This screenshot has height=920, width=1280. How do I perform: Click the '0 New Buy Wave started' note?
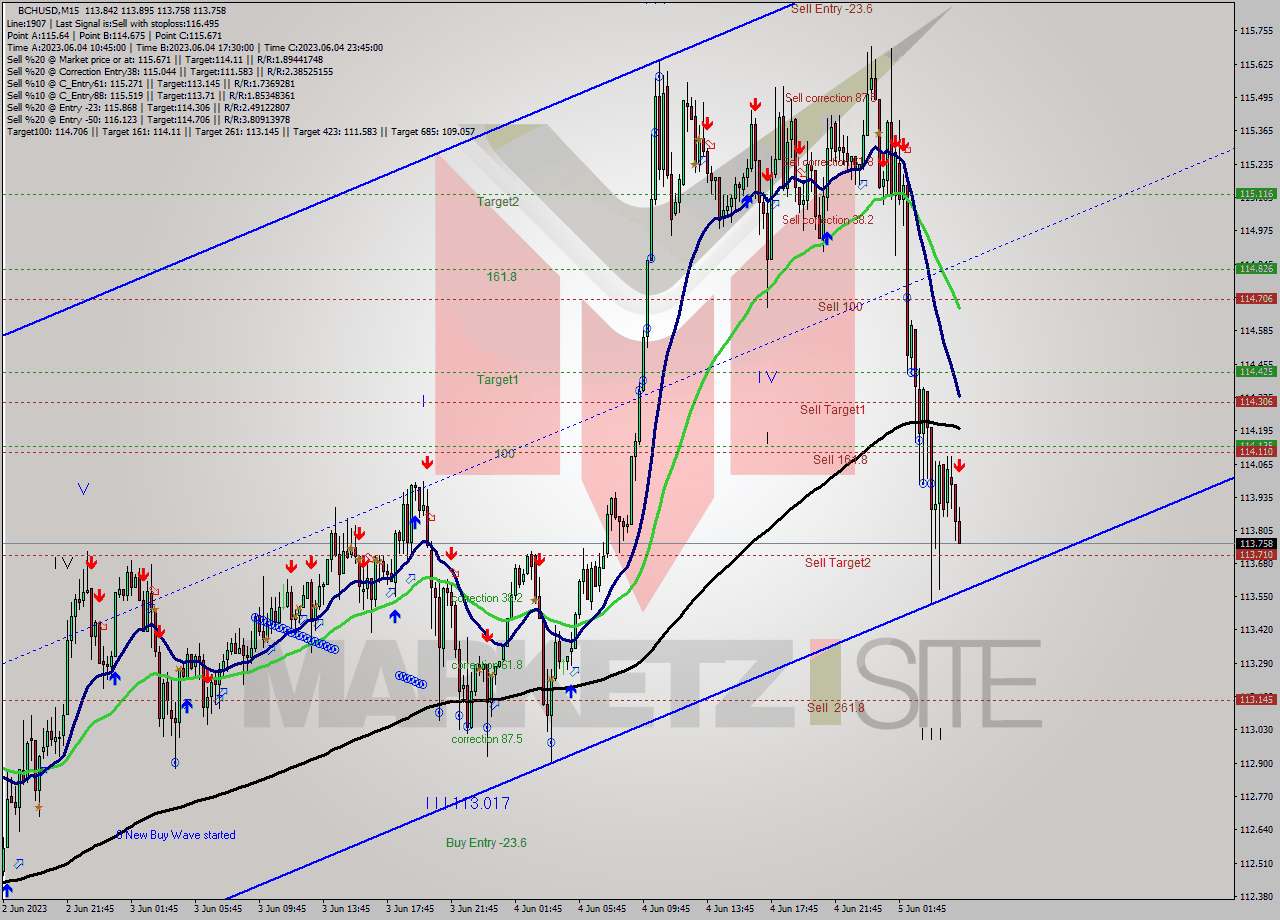coord(176,835)
